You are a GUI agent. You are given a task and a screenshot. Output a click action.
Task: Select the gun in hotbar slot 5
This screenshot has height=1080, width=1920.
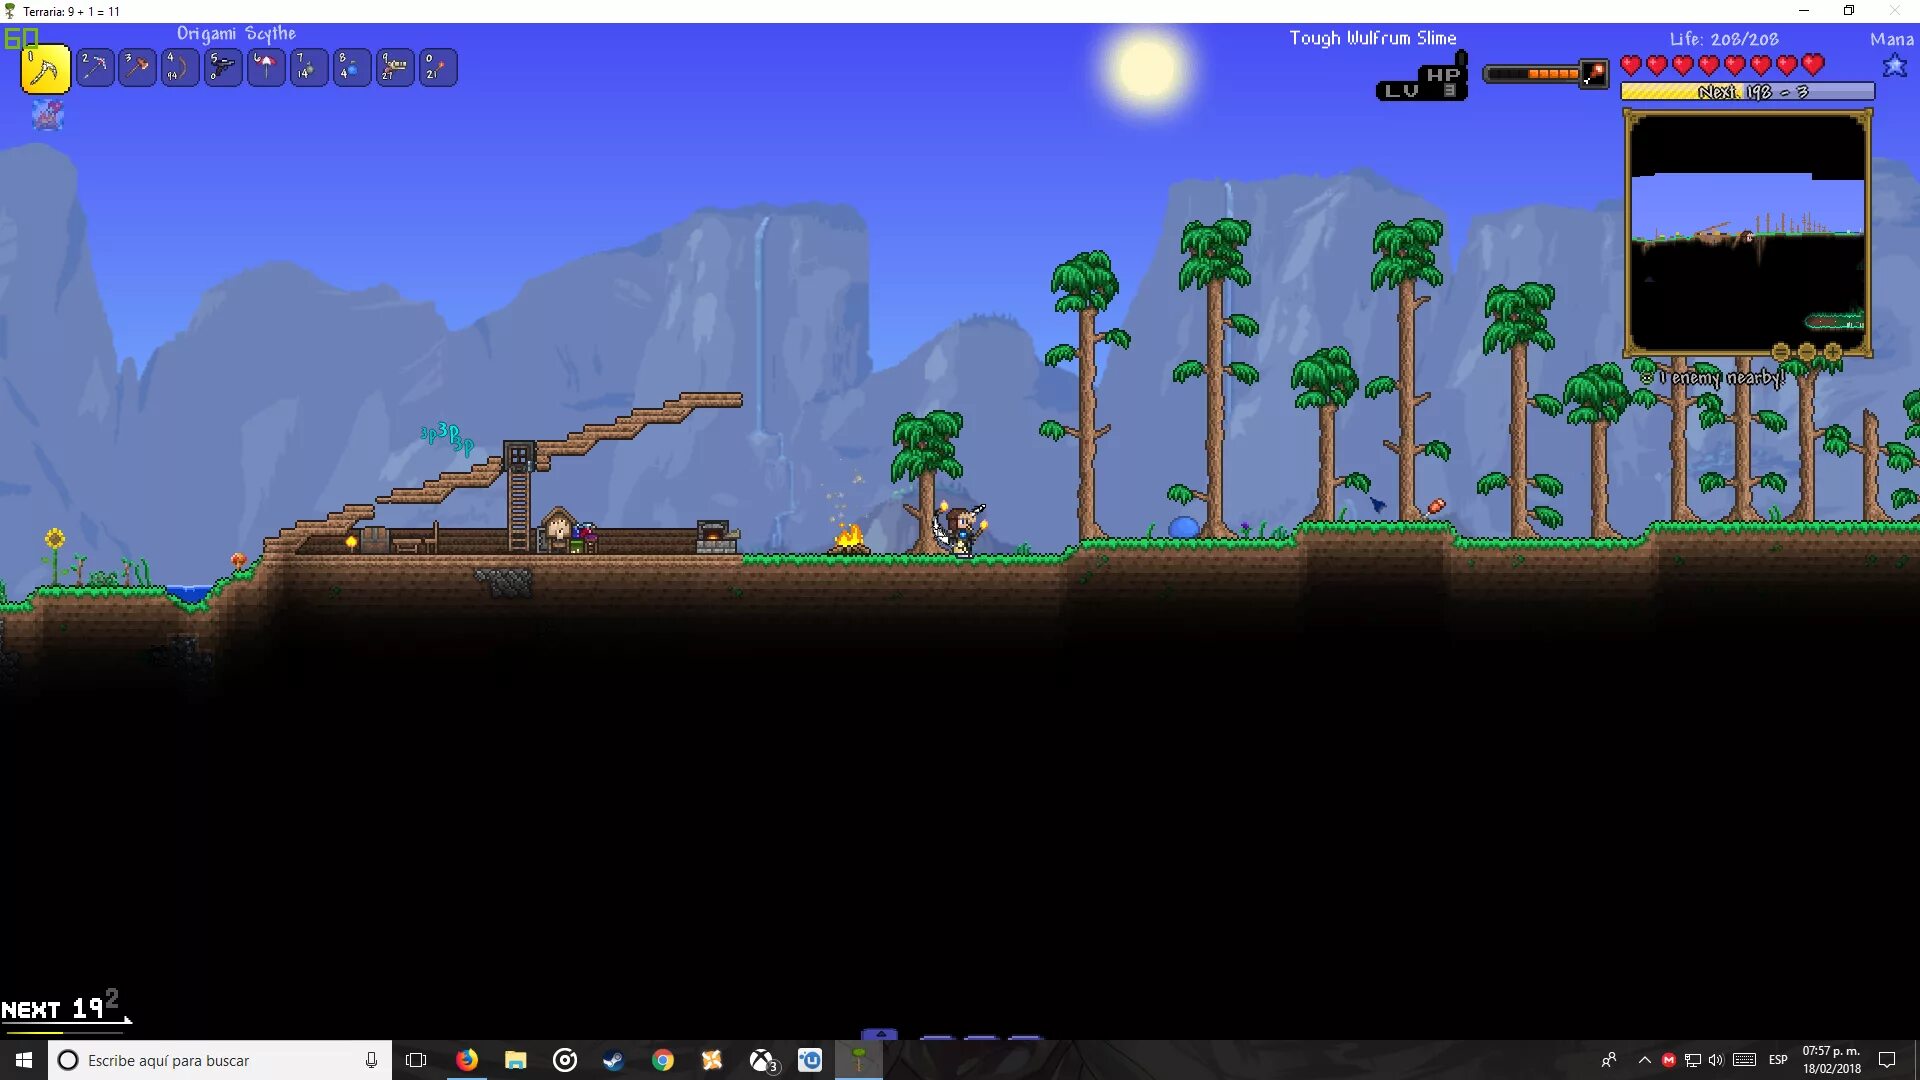(x=224, y=68)
